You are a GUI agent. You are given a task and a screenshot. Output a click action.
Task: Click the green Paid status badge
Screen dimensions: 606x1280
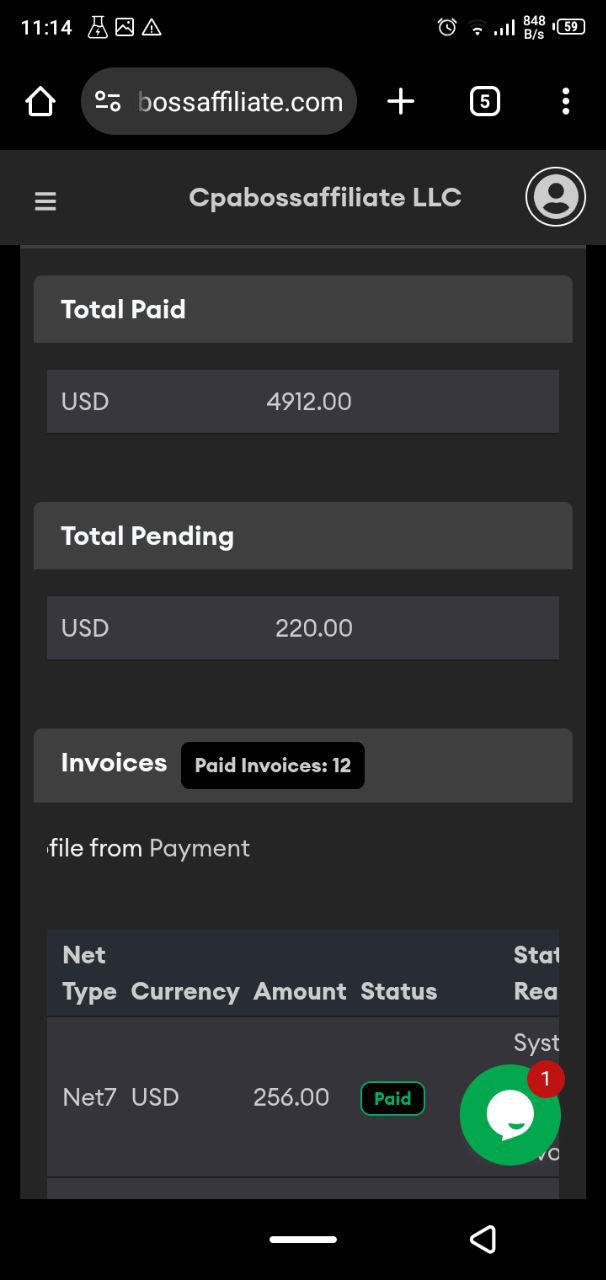[392, 1098]
